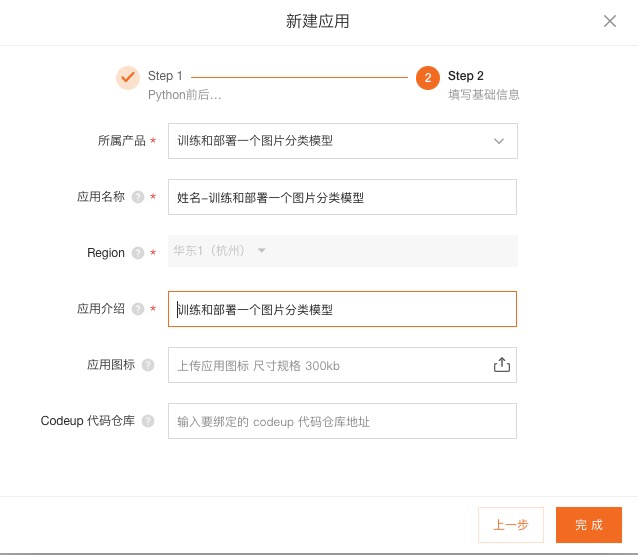Open the help icon next to 应用名称
This screenshot has height=555, width=638.
[138, 197]
